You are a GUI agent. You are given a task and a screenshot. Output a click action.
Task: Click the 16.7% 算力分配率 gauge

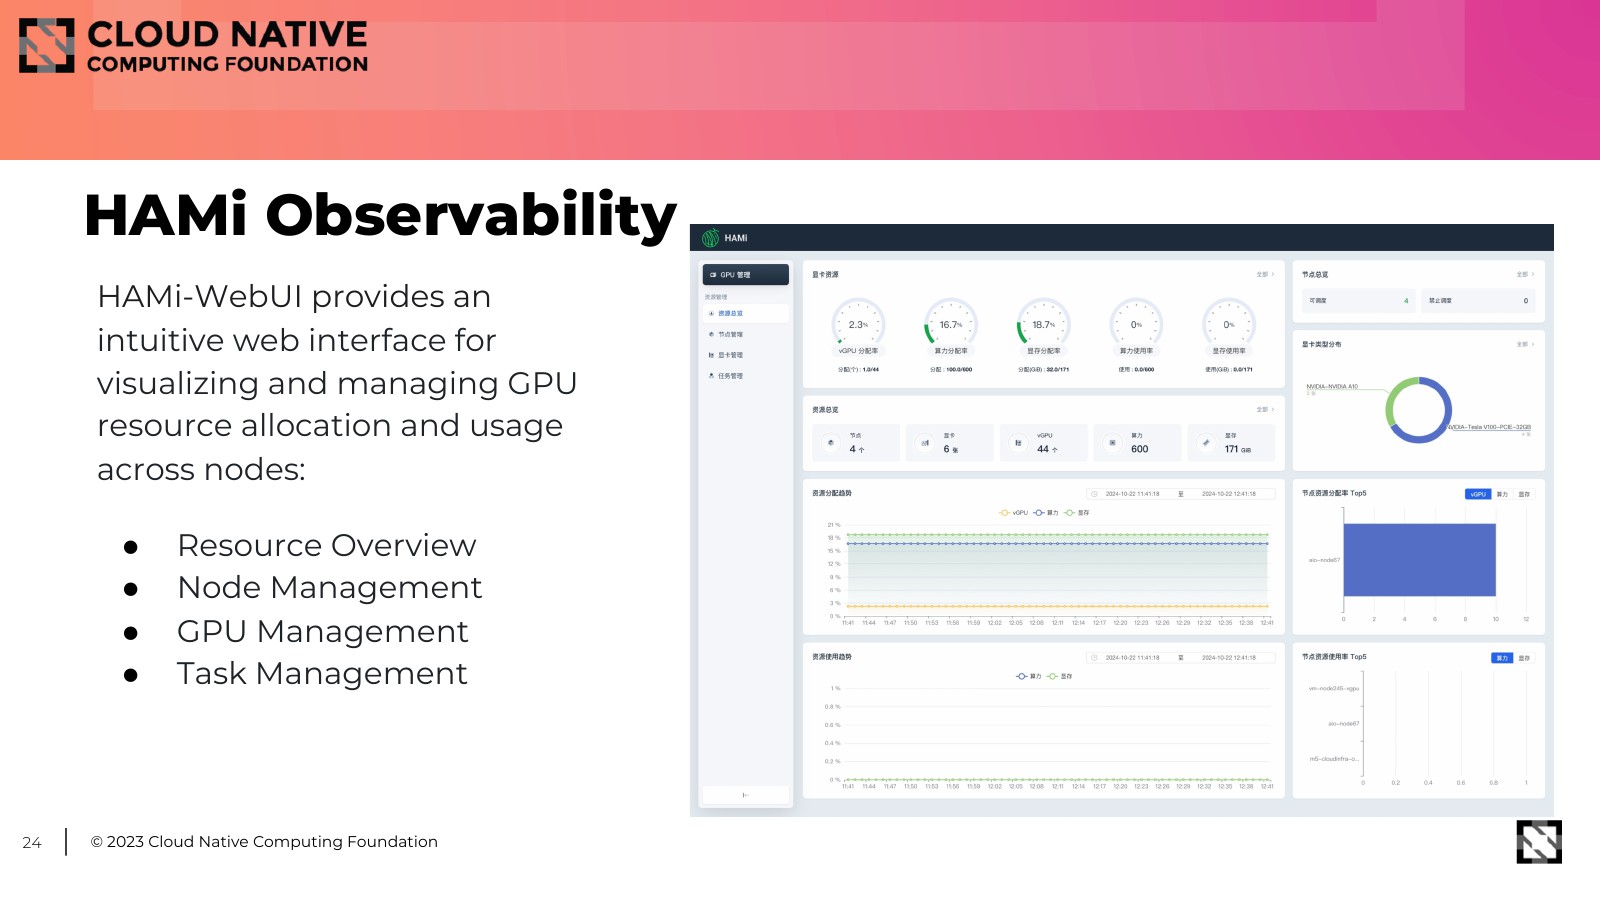951,324
